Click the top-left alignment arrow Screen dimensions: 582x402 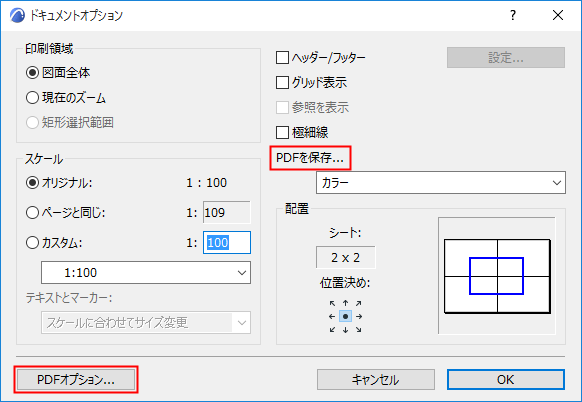tap(332, 303)
